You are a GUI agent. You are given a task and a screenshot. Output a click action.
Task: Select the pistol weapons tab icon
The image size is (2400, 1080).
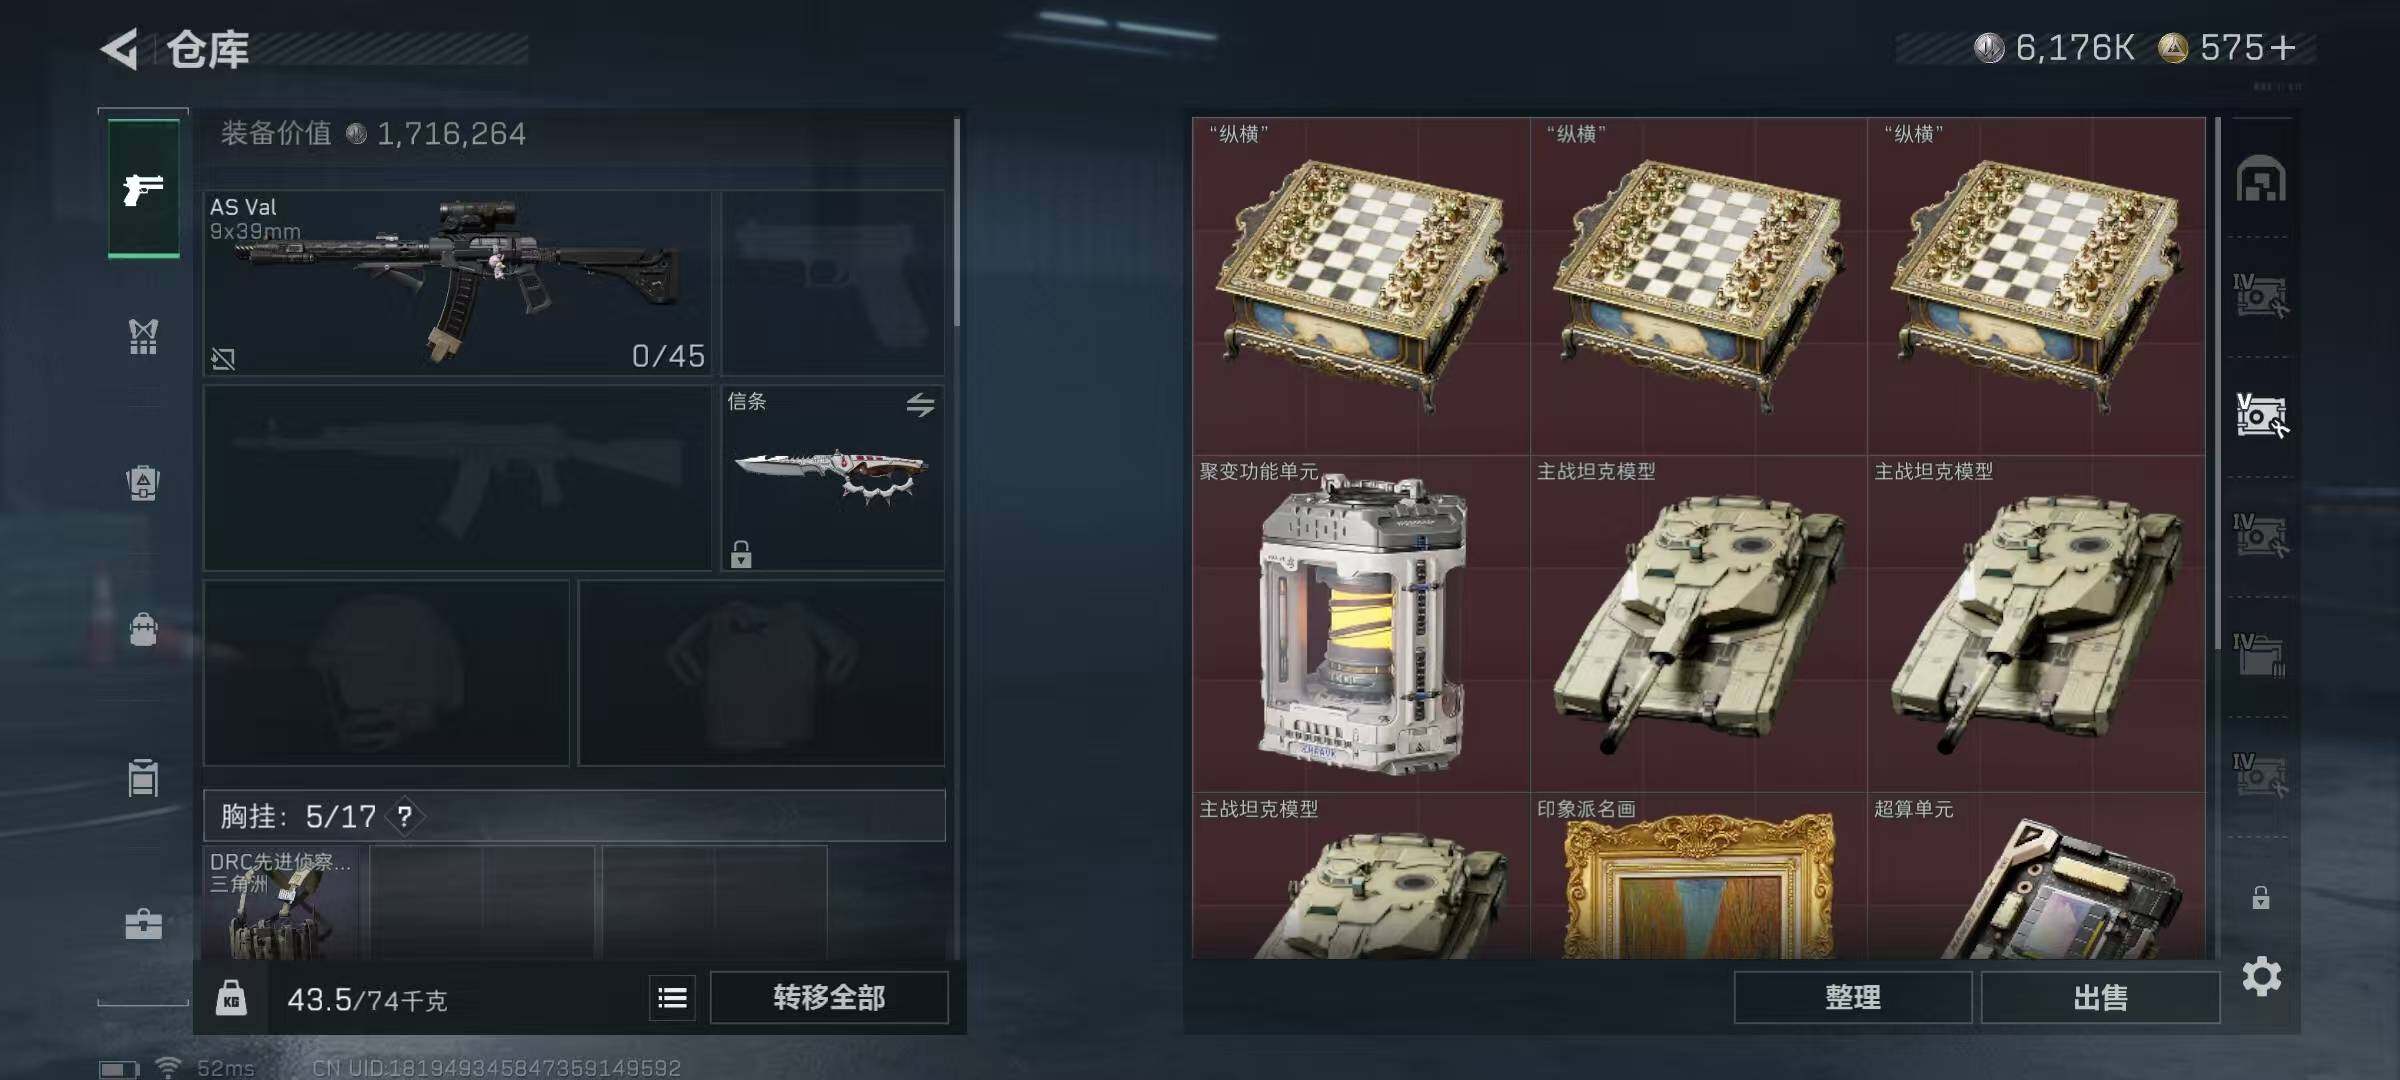coord(143,188)
